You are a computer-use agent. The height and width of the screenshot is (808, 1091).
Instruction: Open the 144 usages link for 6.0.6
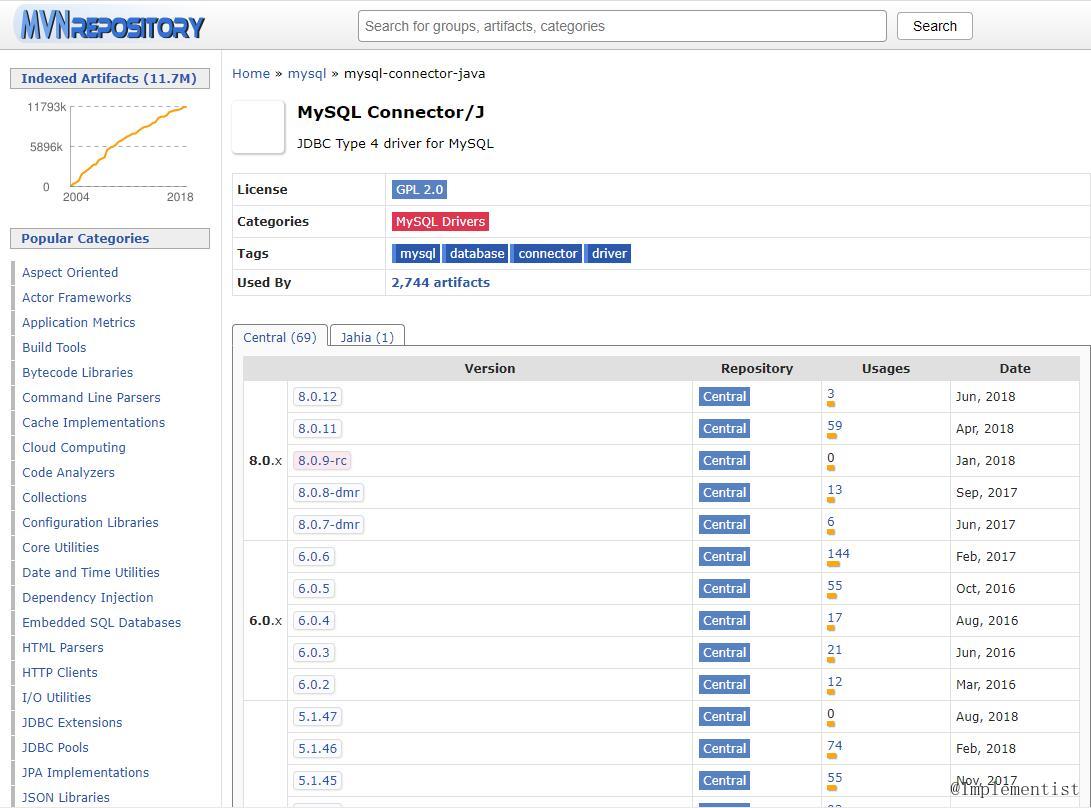click(838, 554)
